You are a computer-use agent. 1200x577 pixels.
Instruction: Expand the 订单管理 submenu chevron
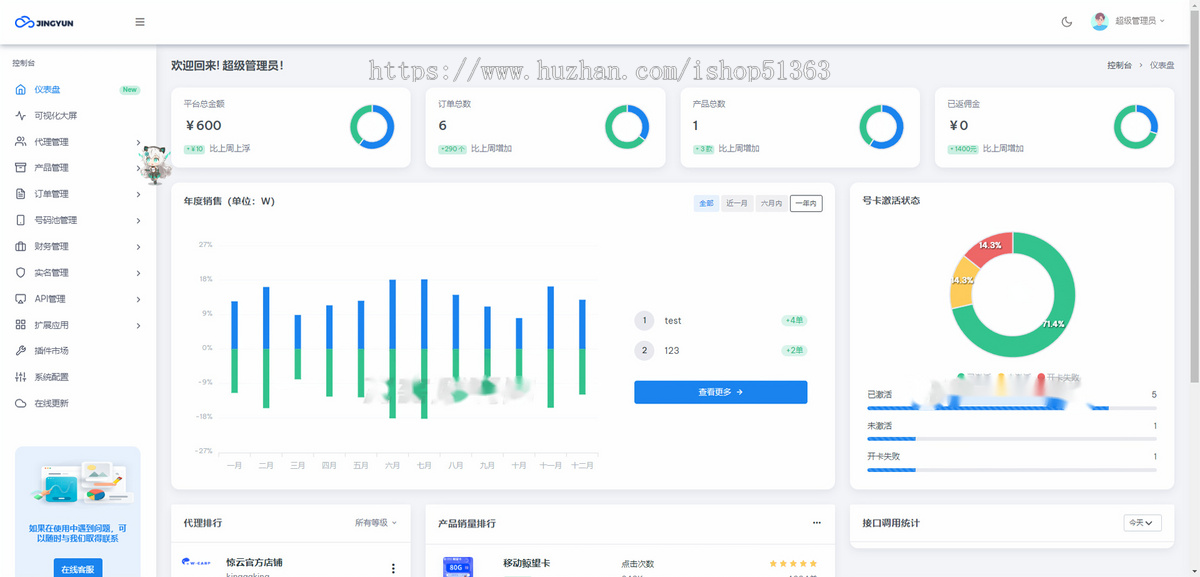point(138,194)
